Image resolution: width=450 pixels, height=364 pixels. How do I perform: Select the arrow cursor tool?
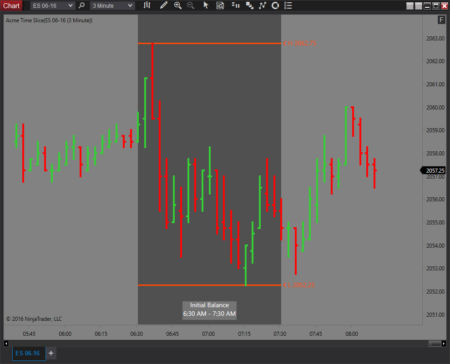coord(206,5)
